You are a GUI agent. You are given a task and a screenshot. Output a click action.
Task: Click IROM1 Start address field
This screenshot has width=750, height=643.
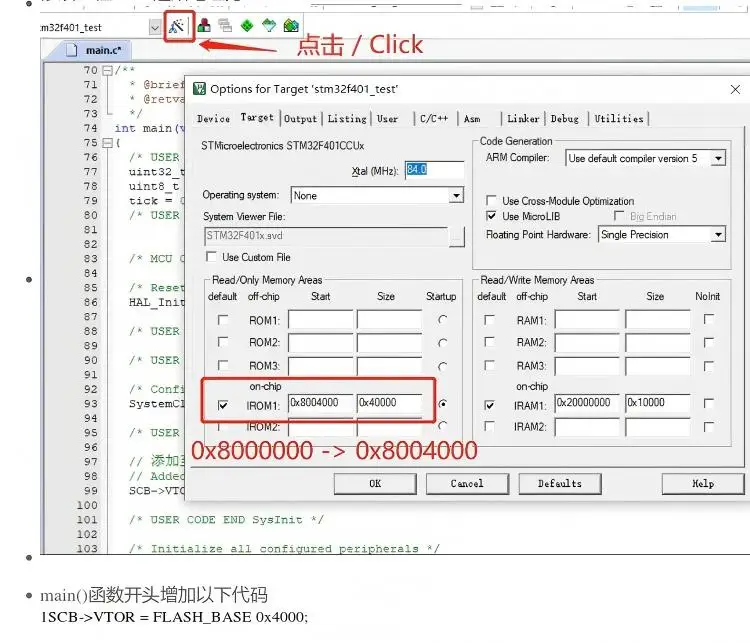click(320, 403)
